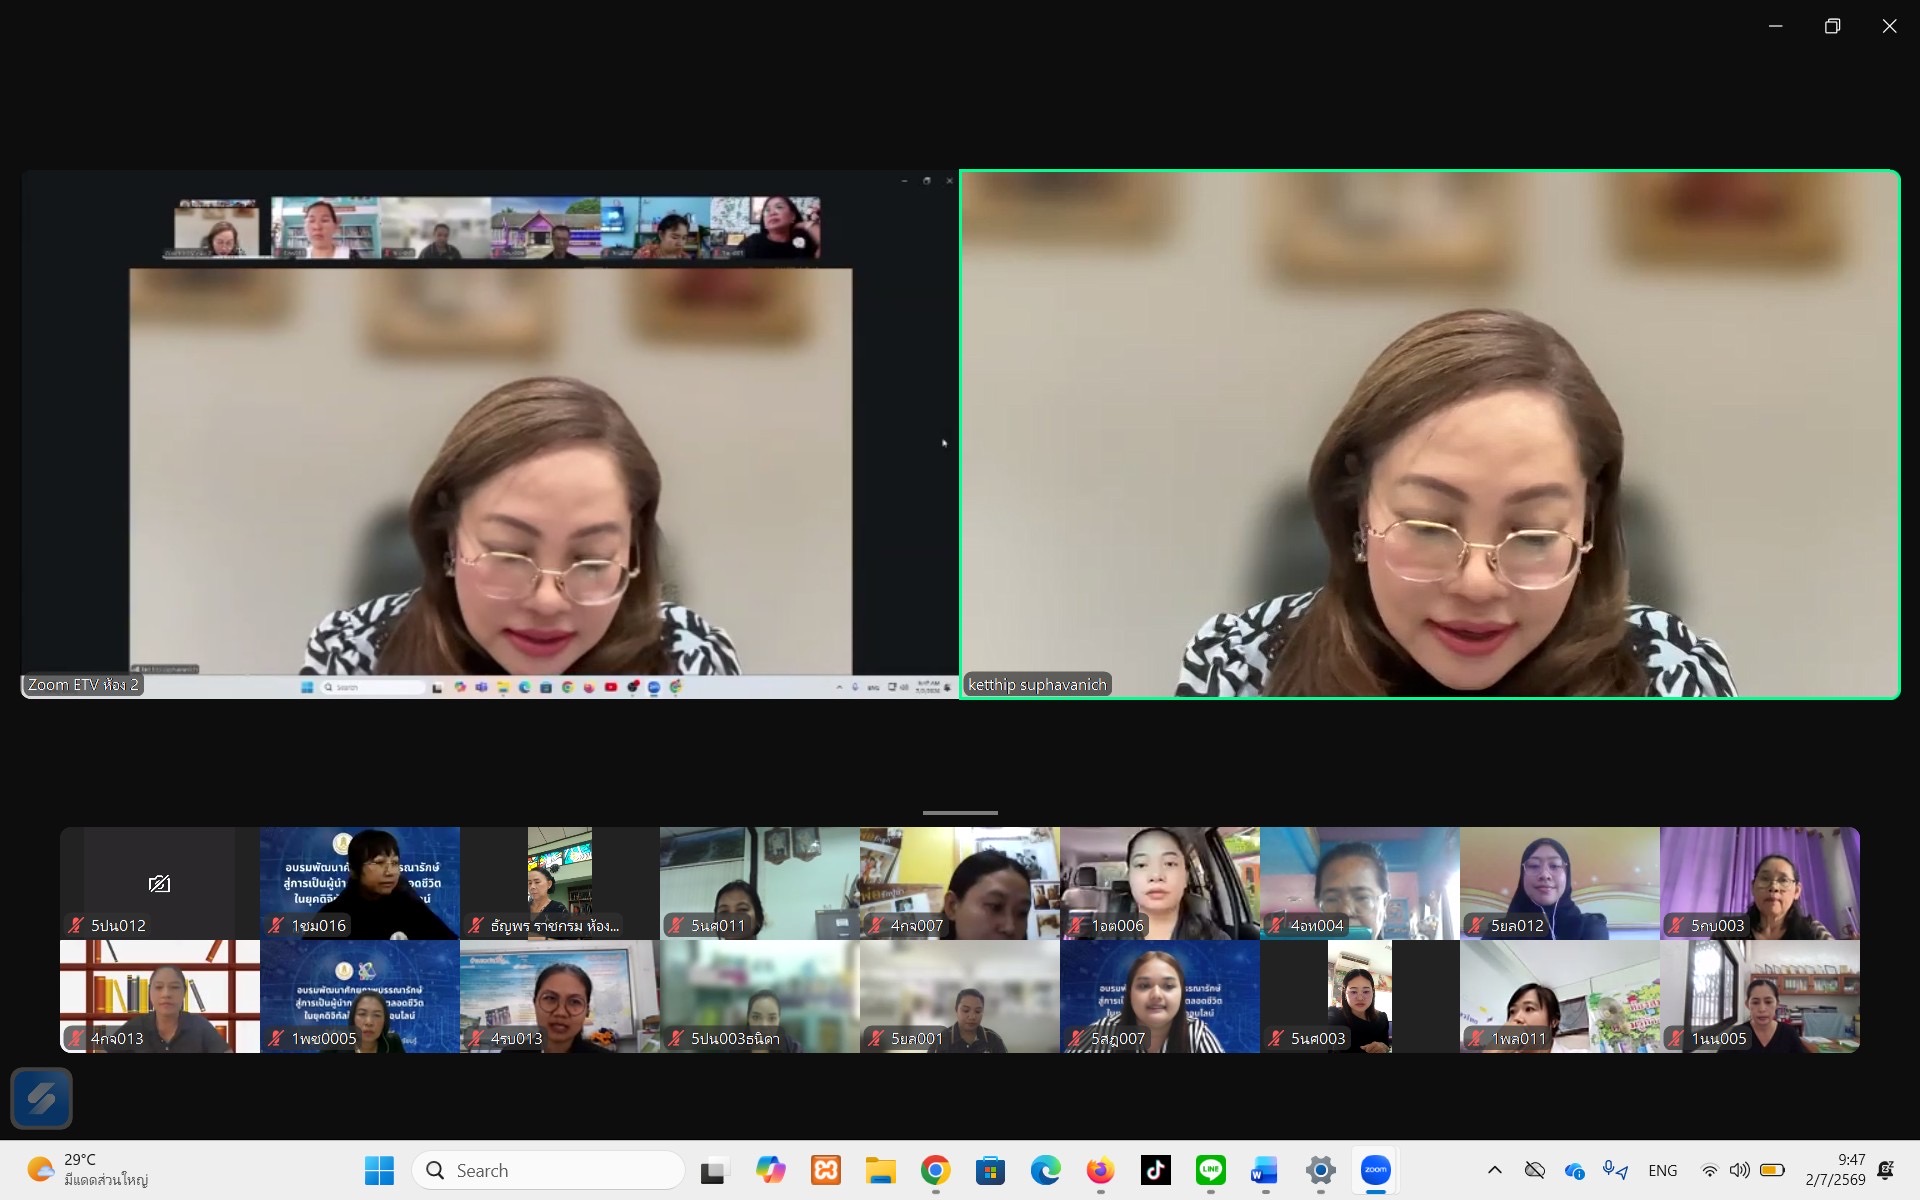Open Google Chrome from the taskbar

(x=935, y=1170)
